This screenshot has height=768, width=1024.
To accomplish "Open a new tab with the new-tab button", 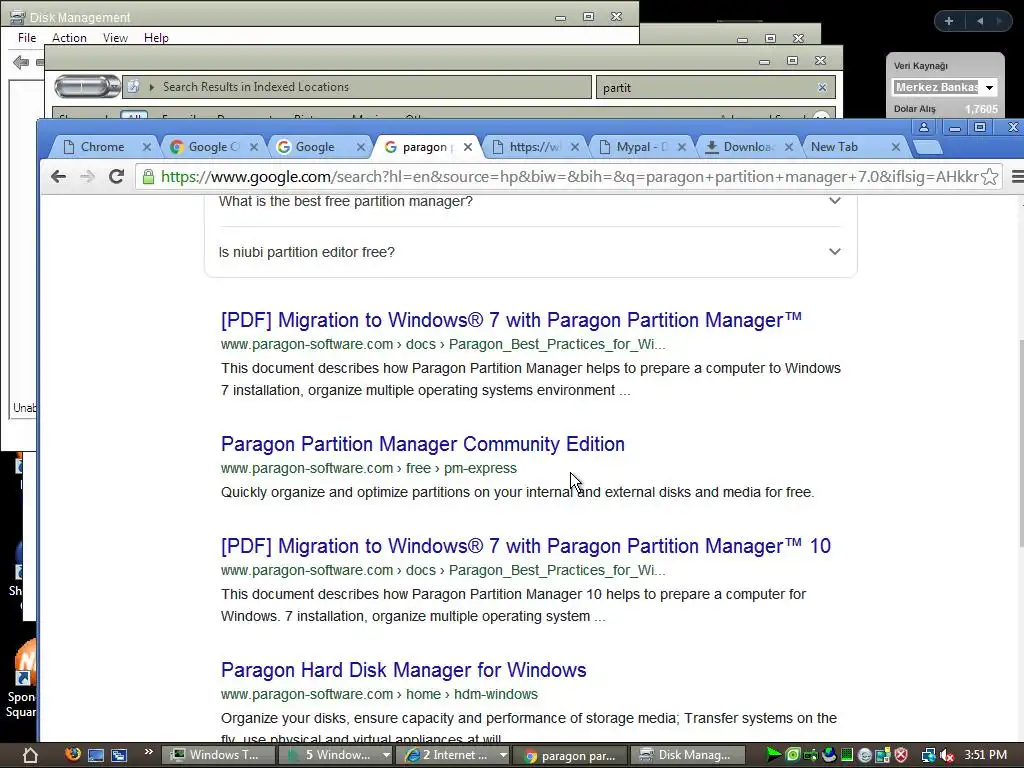I will coord(927,148).
